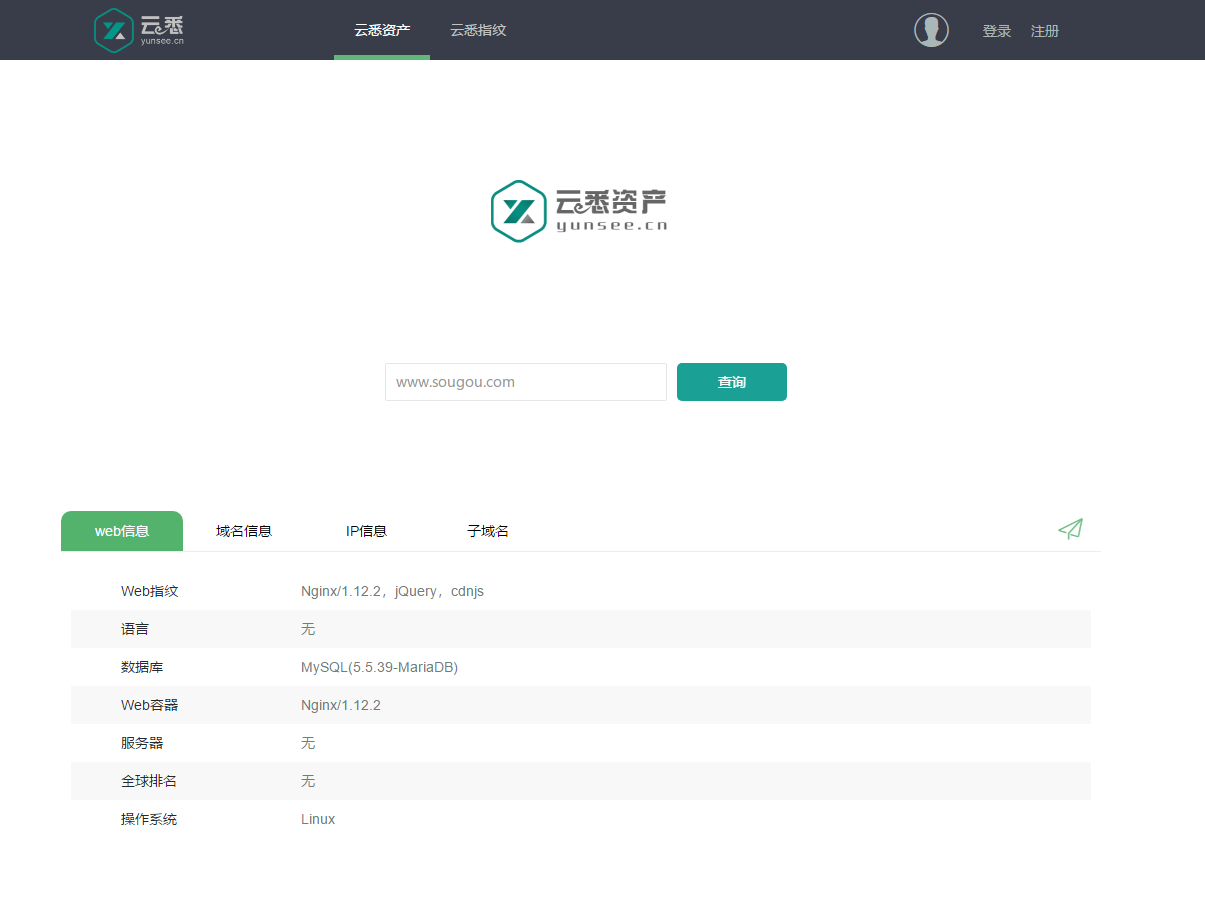Click the 登录 login link

(997, 31)
